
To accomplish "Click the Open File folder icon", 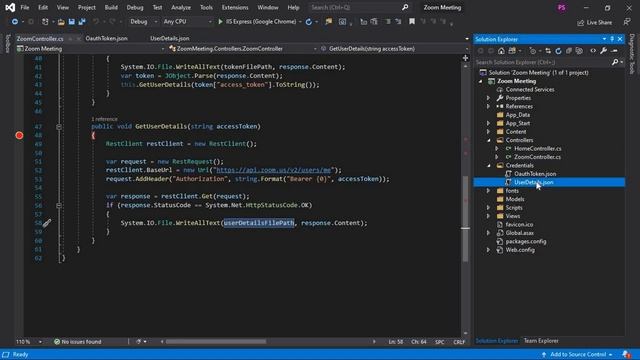I will [61, 22].
